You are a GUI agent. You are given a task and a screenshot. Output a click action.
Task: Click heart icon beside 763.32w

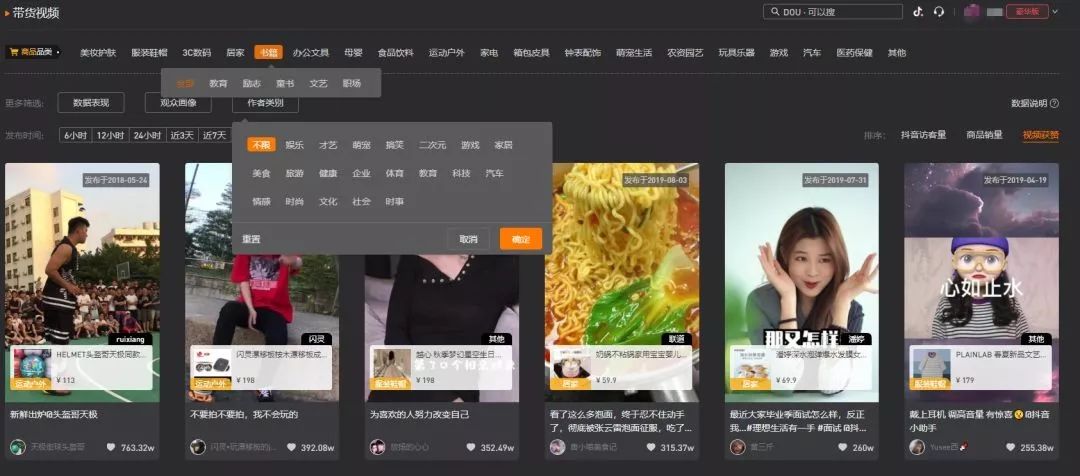pos(111,447)
